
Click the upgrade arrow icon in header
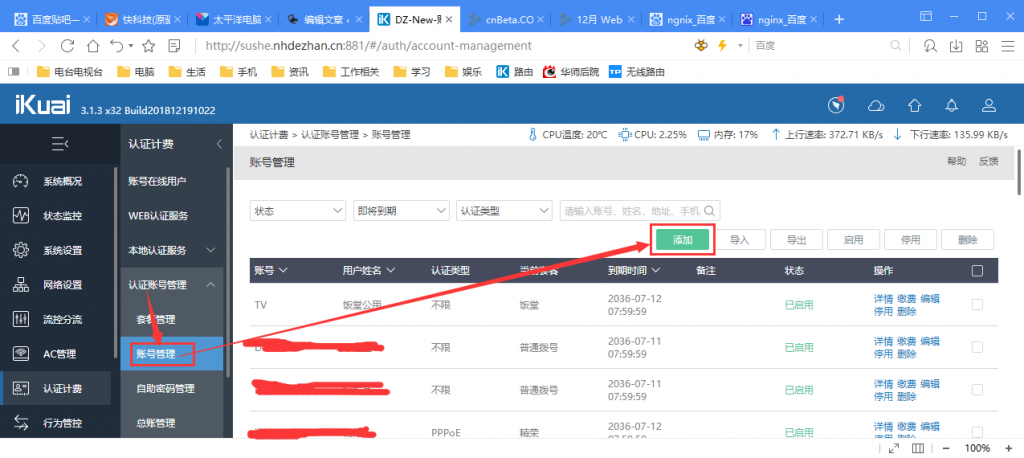click(x=914, y=106)
